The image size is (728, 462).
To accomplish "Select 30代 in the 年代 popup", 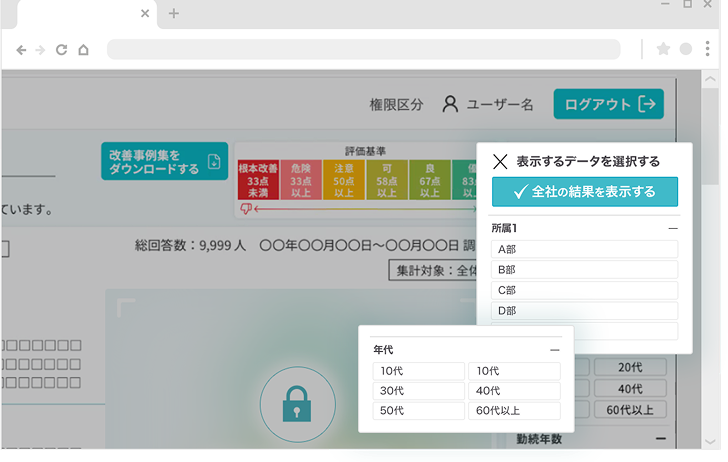I will pos(418,391).
